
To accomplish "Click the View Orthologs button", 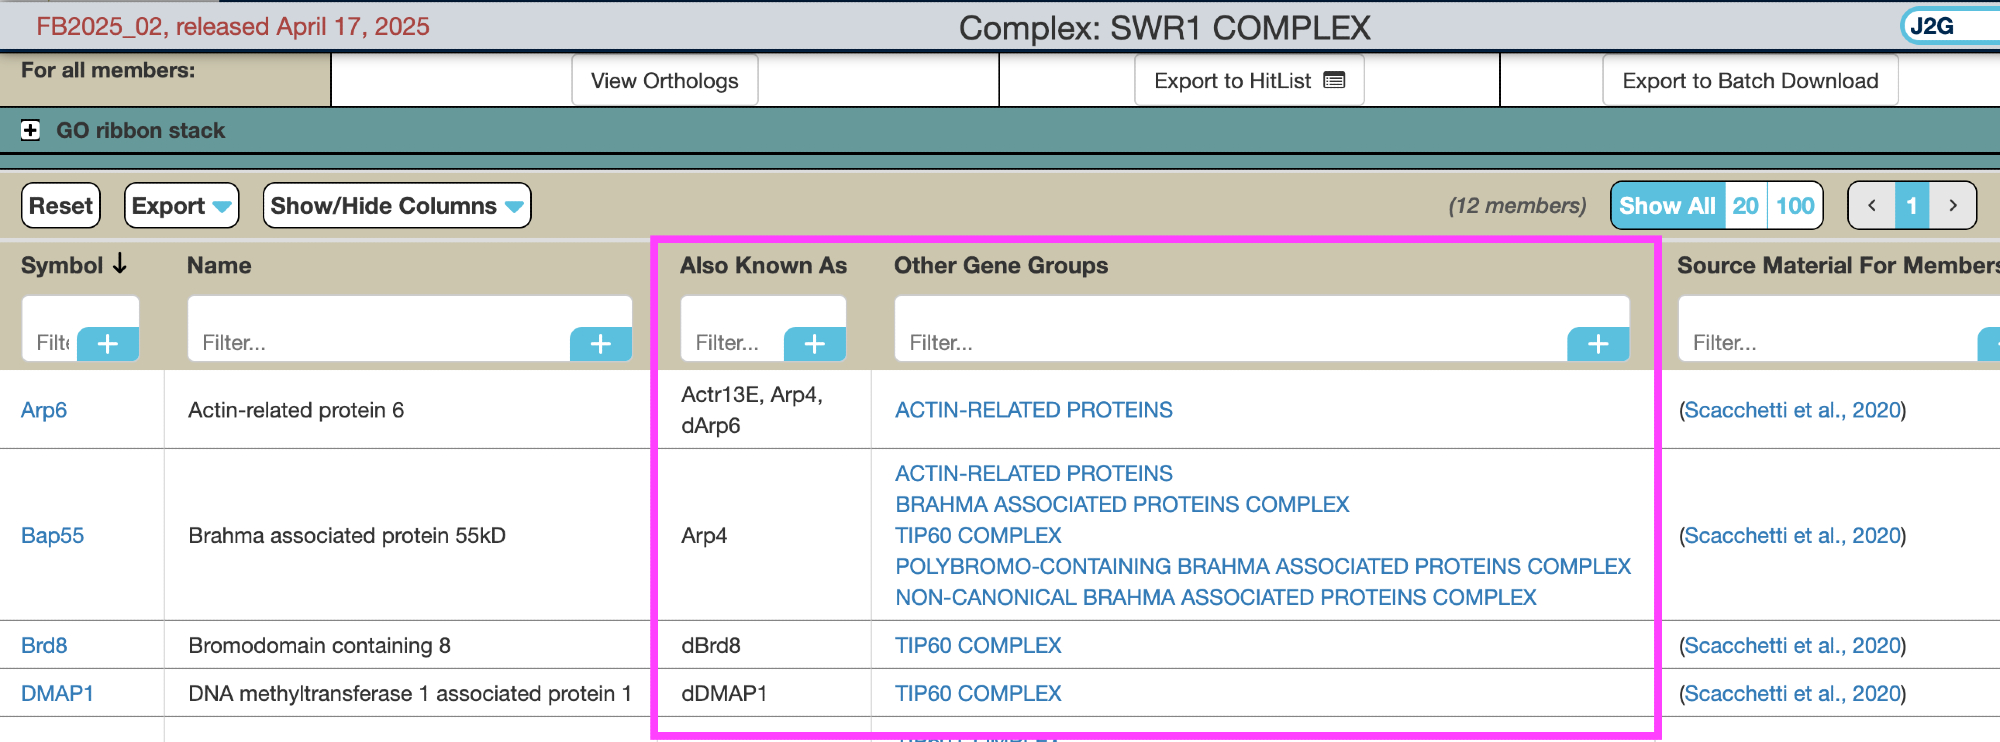I will [664, 81].
